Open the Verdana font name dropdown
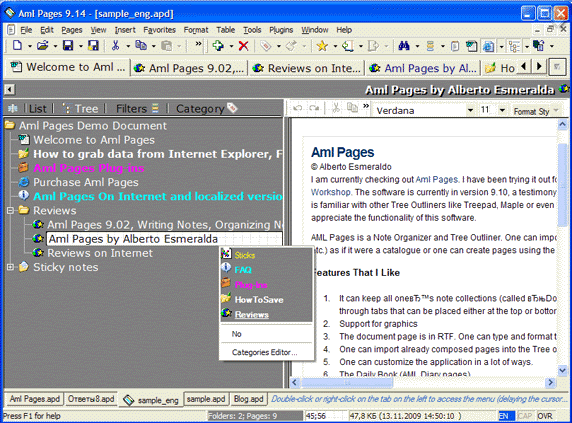The height and width of the screenshot is (423, 572). (471, 110)
